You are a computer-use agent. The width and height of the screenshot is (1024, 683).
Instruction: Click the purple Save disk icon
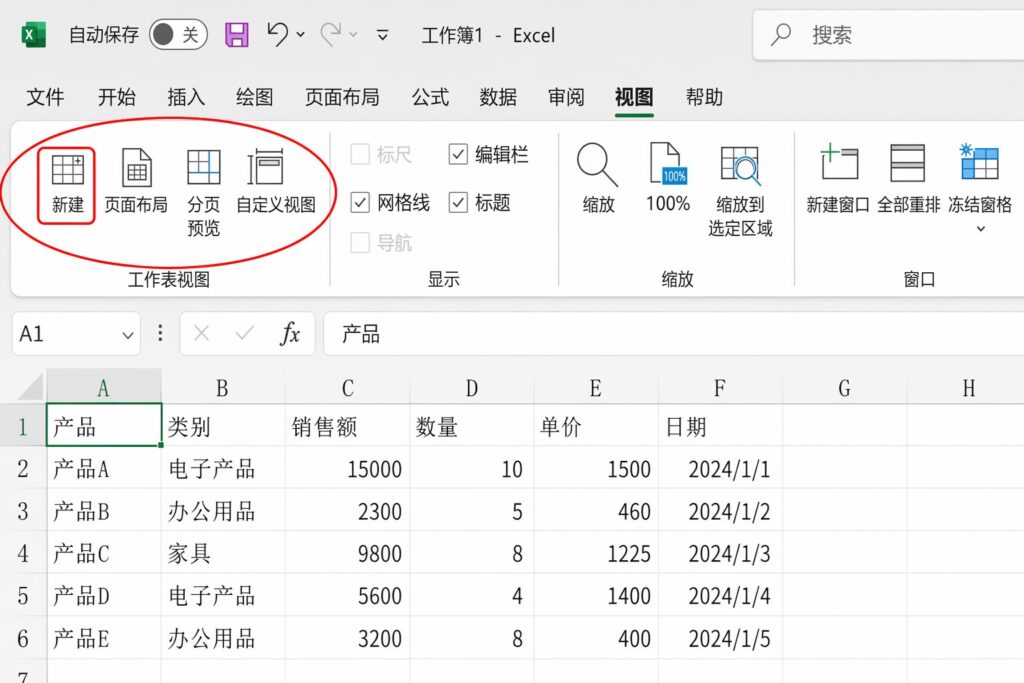[236, 35]
